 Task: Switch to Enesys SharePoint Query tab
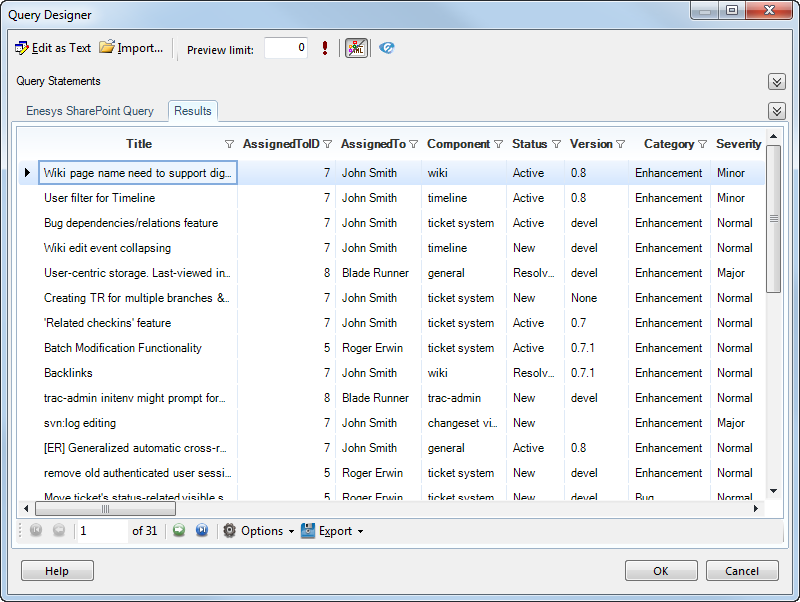click(90, 111)
